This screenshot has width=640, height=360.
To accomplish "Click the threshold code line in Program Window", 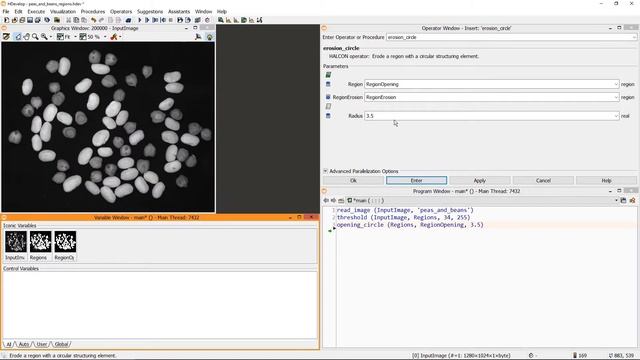I will pyautogui.click(x=403, y=218).
